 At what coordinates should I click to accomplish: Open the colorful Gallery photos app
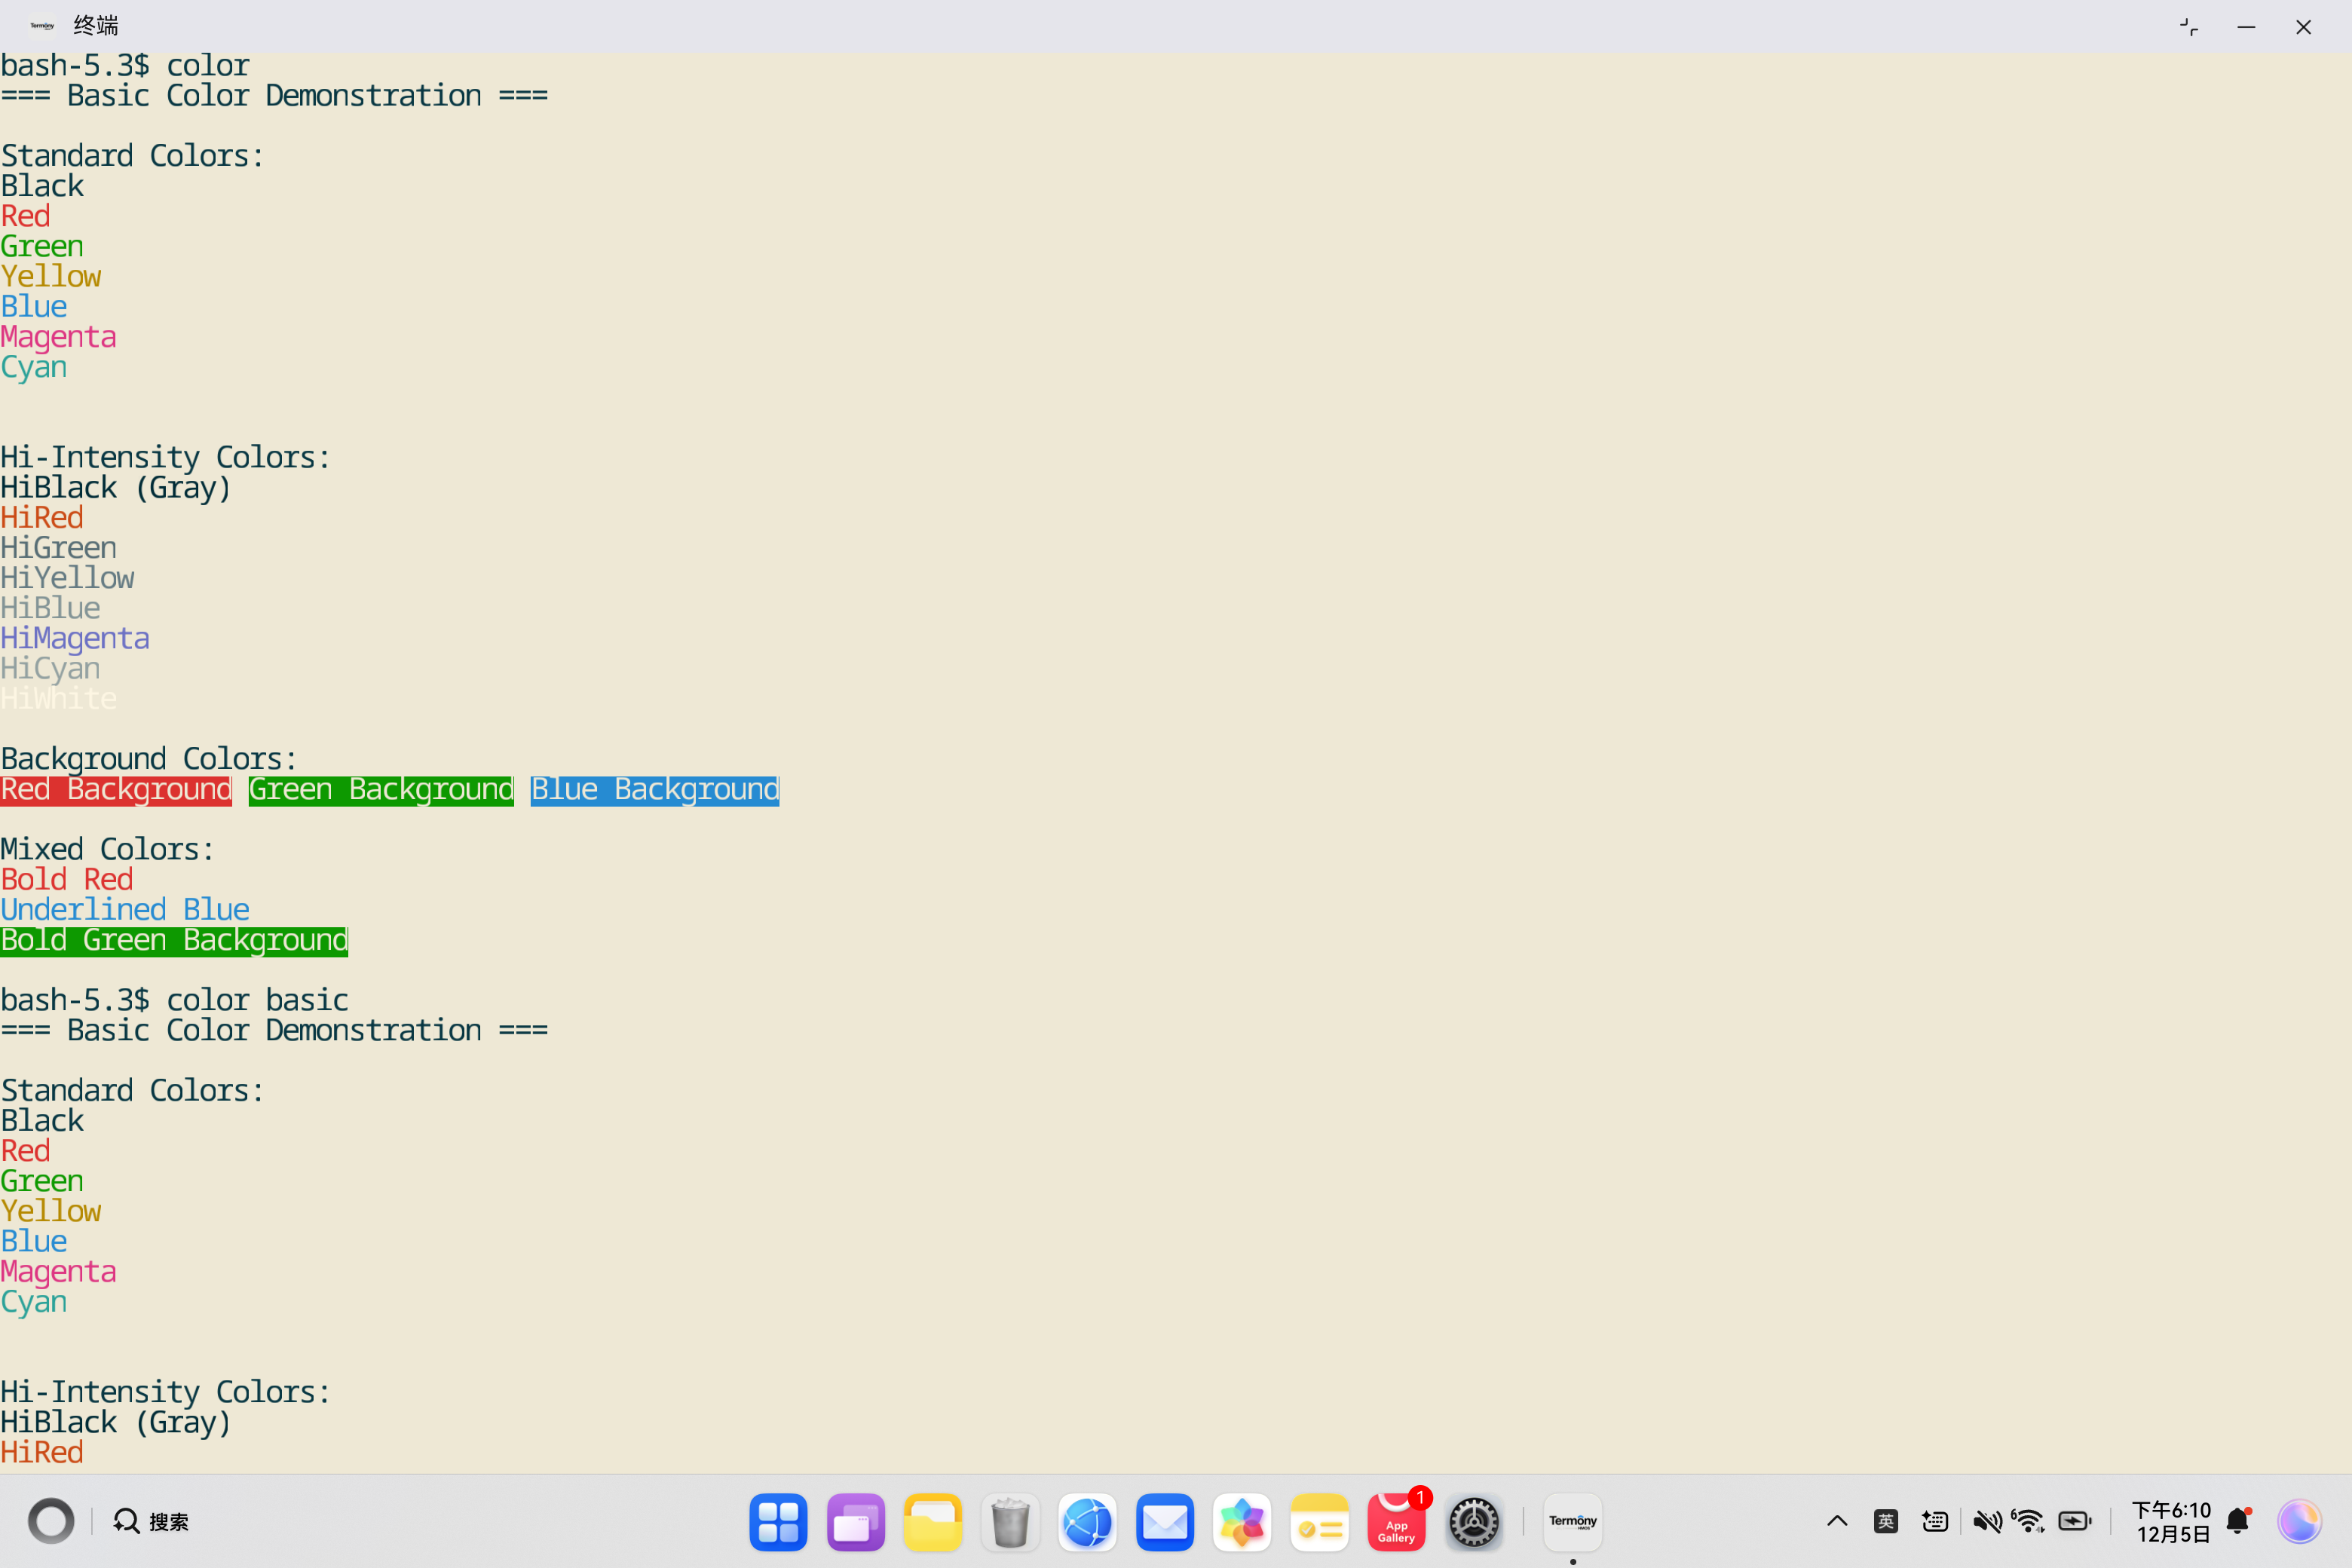pos(1241,1522)
